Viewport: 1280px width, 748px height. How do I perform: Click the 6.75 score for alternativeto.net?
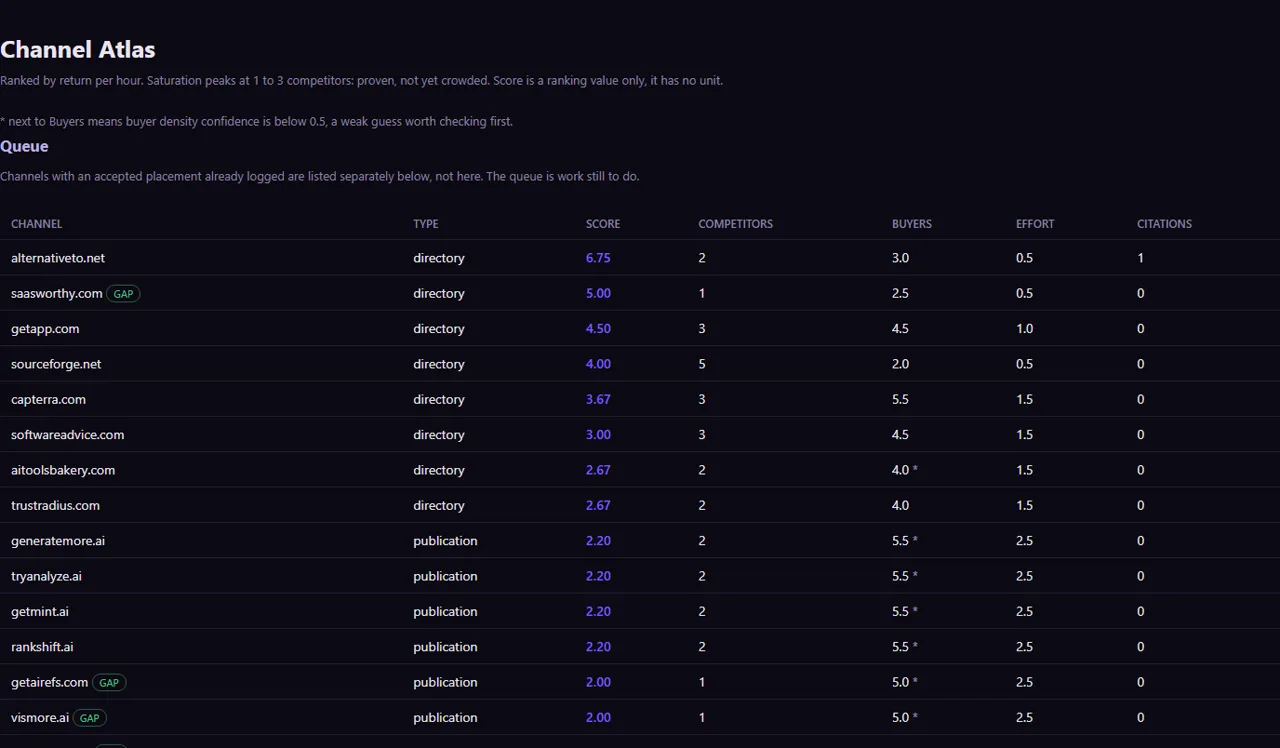coord(598,258)
